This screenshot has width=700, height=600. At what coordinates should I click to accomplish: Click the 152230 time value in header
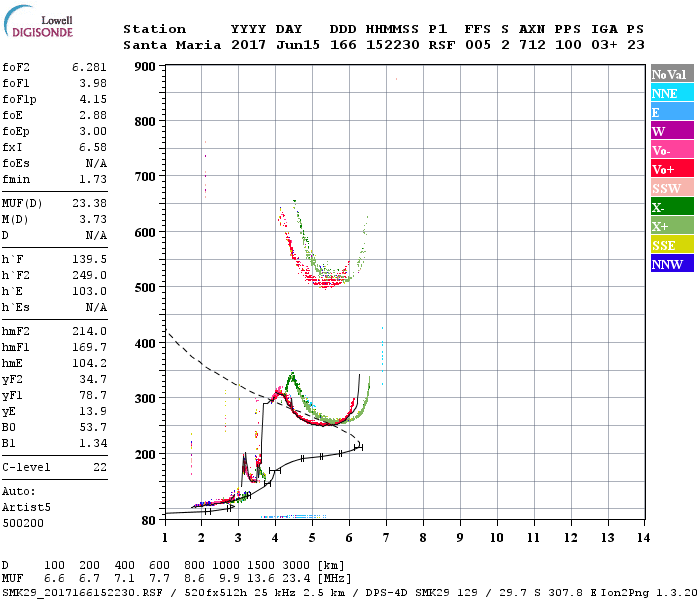392,45
